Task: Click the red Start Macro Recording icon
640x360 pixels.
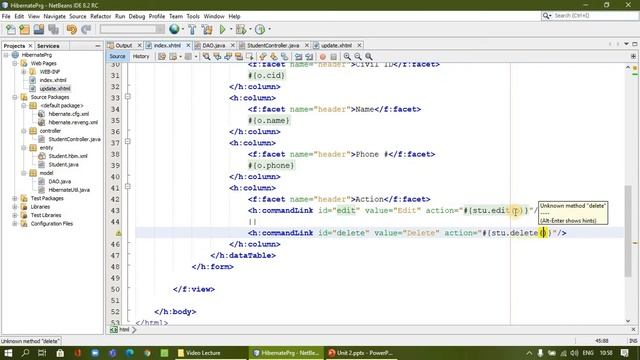Action: click(x=323, y=57)
